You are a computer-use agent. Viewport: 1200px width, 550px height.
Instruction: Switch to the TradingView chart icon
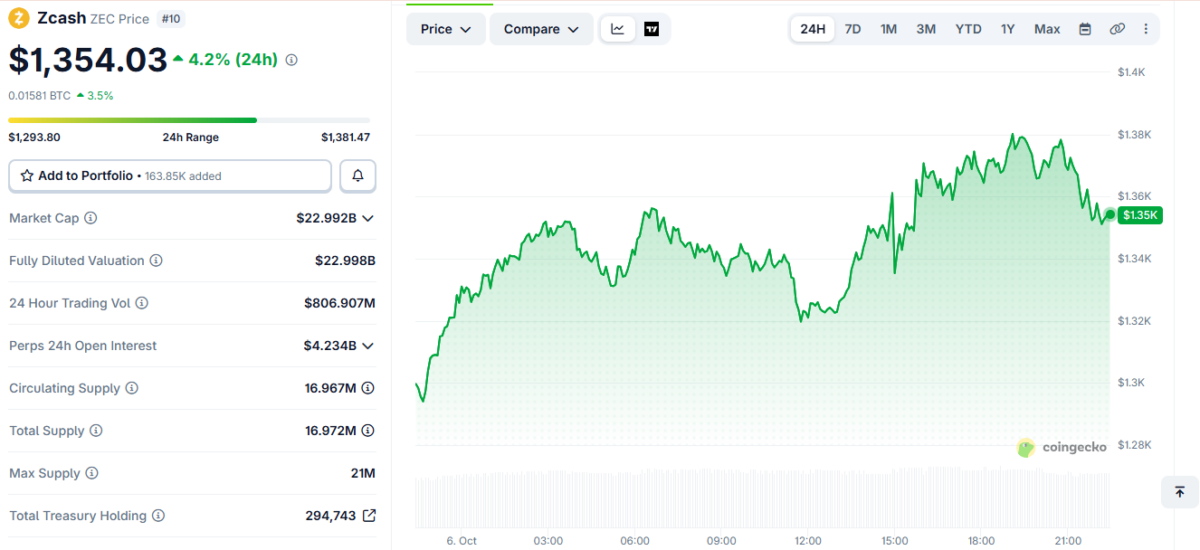pyautogui.click(x=652, y=29)
